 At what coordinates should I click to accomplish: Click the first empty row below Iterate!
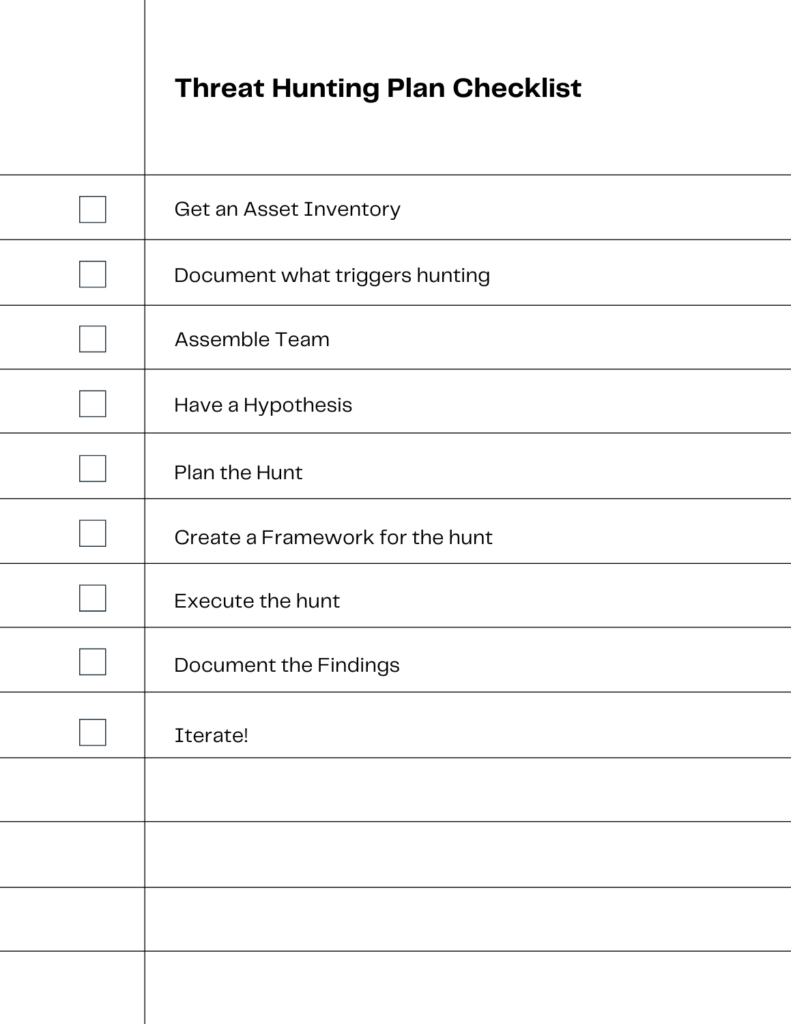pyautogui.click(x=395, y=790)
